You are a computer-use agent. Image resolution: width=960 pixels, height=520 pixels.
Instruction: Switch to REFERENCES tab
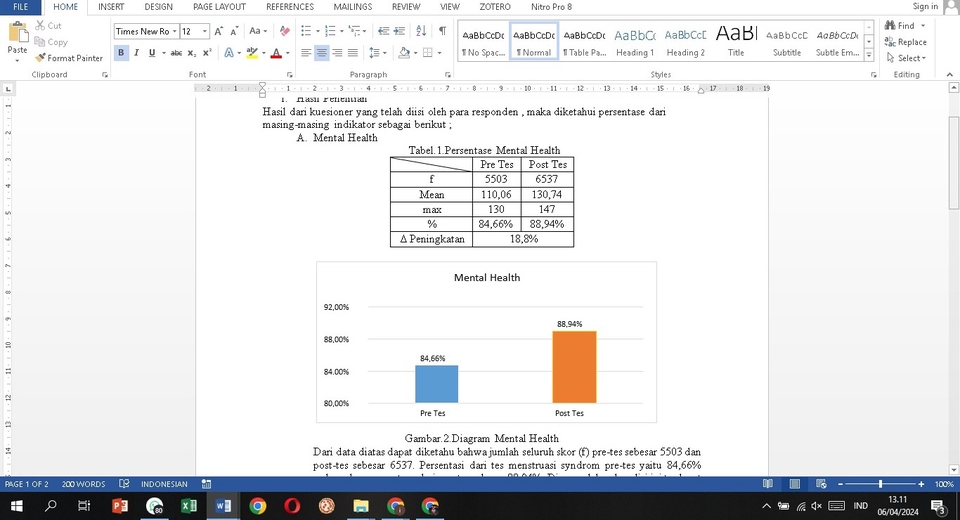point(290,7)
